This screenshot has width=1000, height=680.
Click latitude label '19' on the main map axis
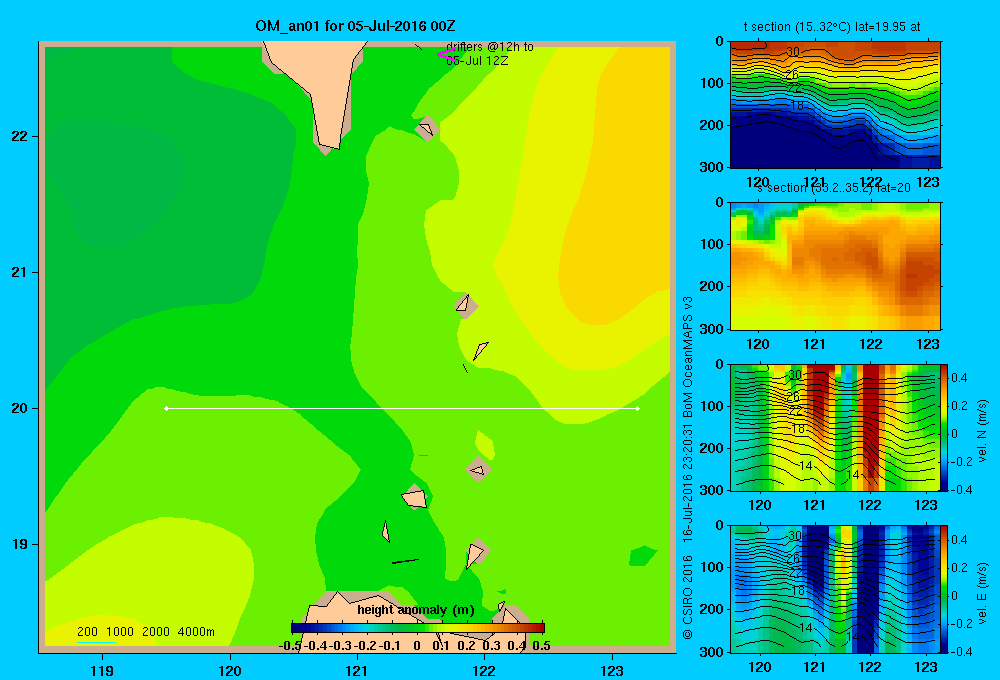pos(20,544)
